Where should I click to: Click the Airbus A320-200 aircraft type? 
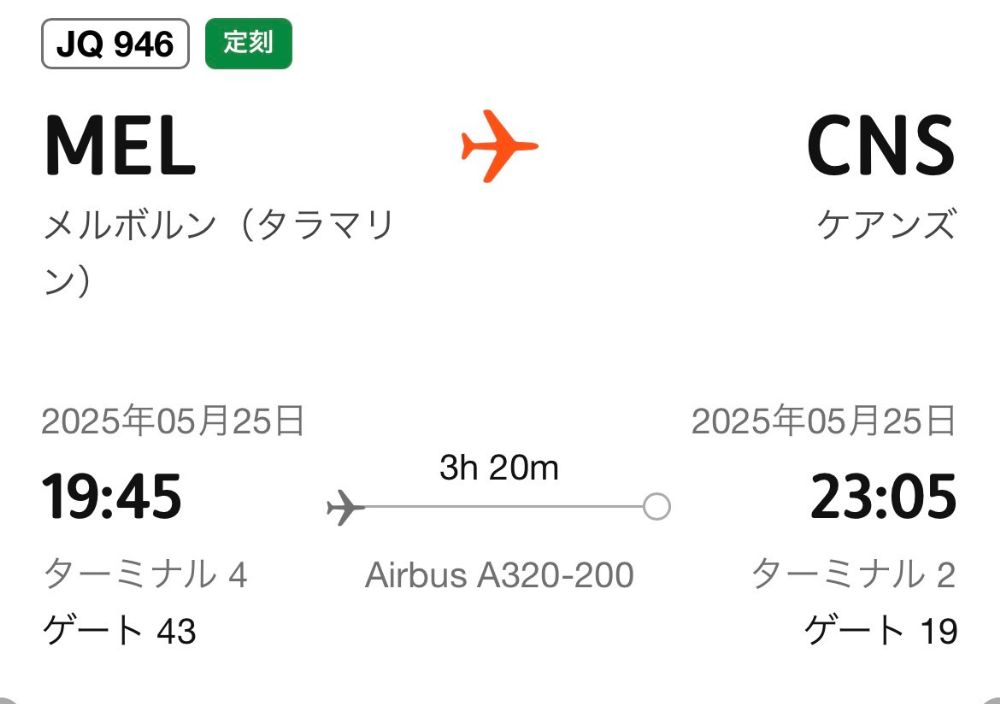pyautogui.click(x=499, y=575)
